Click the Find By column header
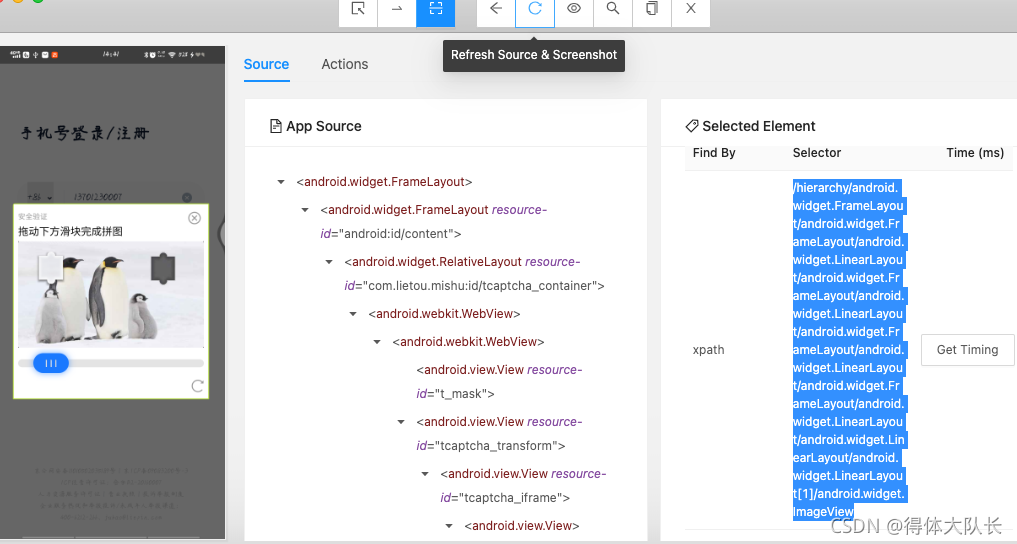The image size is (1017, 544). (x=713, y=153)
